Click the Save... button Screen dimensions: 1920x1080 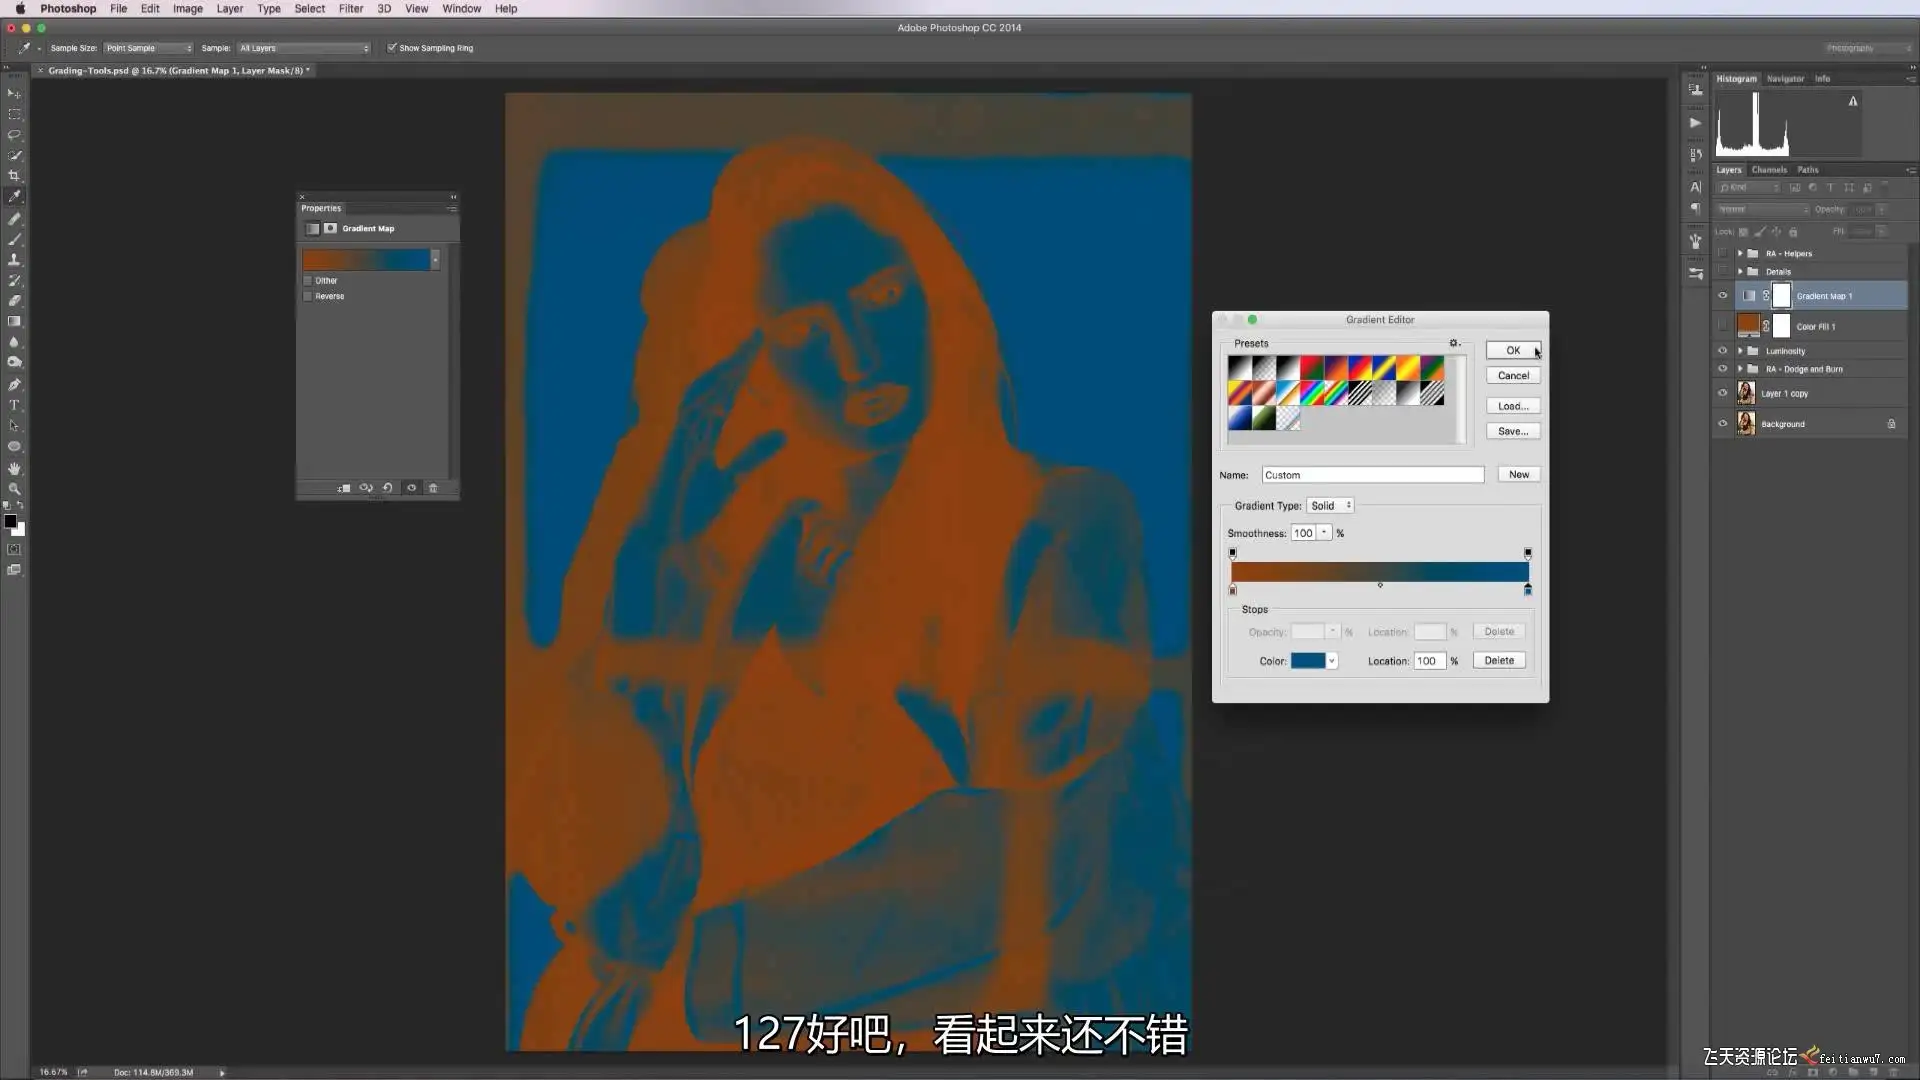1512,431
